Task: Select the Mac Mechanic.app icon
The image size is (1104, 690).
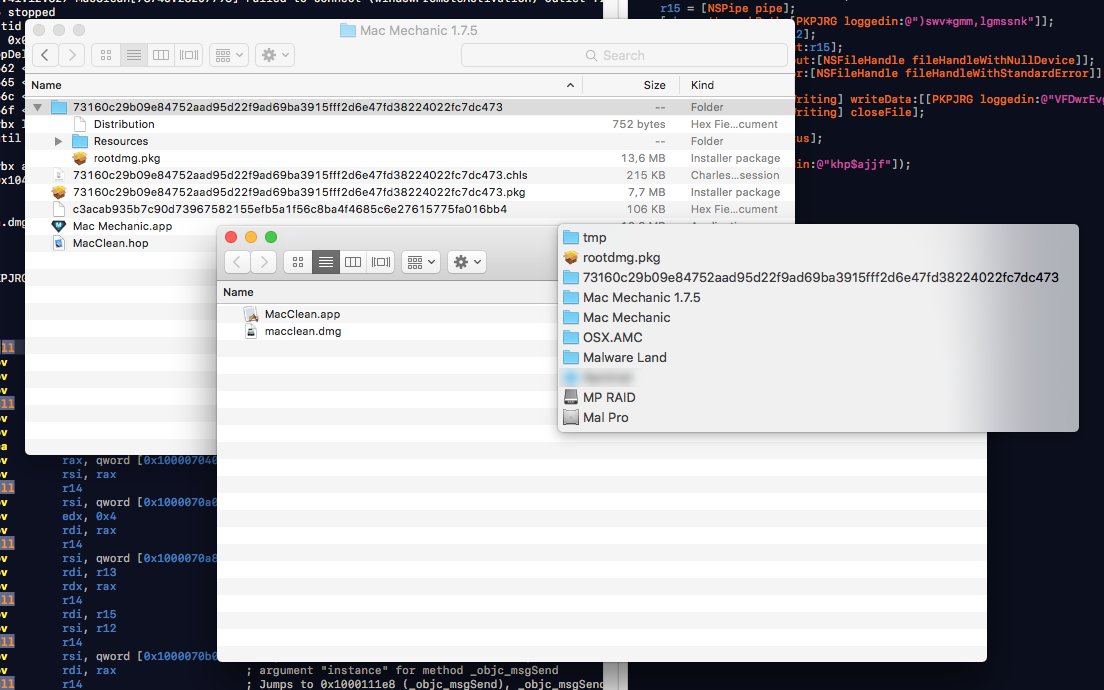Action: coord(59,226)
